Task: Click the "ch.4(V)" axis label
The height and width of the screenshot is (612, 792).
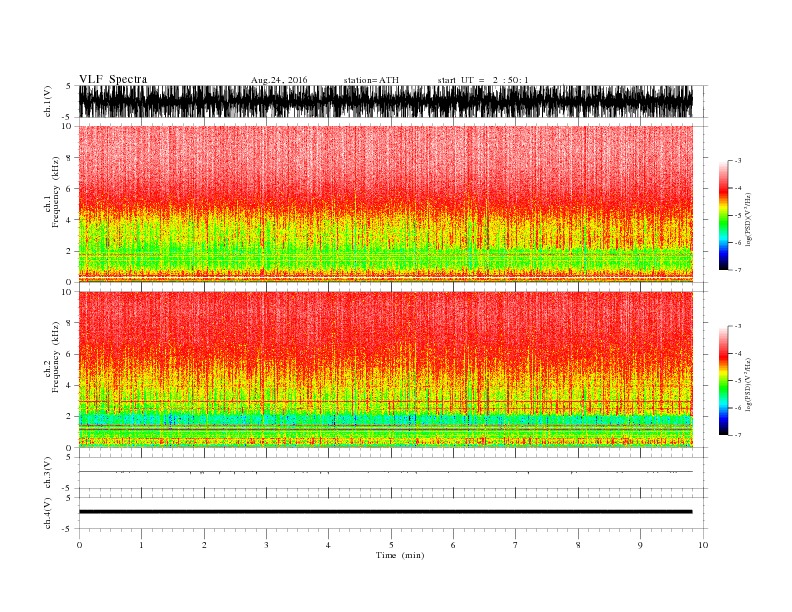Action: tap(48, 513)
